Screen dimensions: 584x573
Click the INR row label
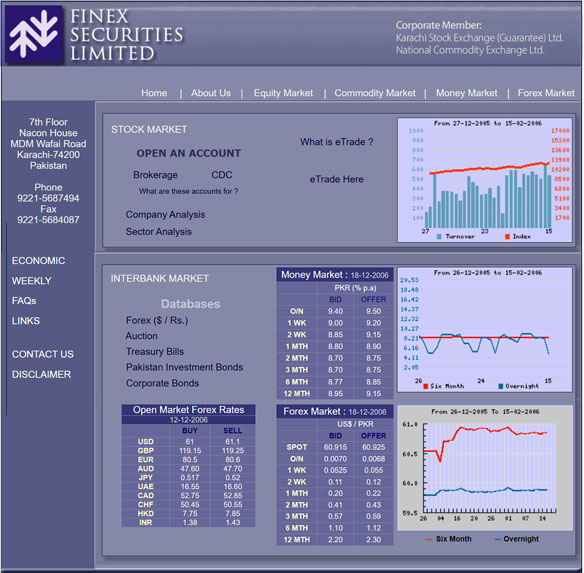145,523
